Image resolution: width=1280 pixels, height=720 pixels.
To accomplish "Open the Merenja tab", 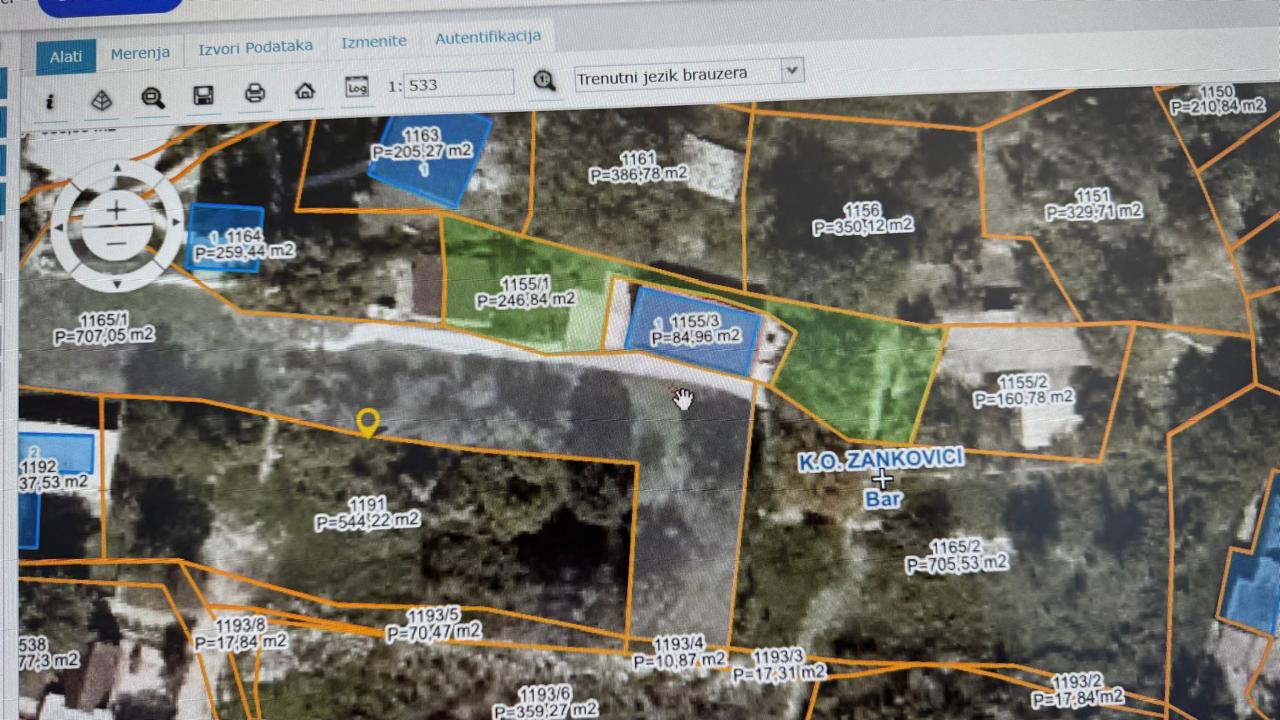I will (140, 53).
